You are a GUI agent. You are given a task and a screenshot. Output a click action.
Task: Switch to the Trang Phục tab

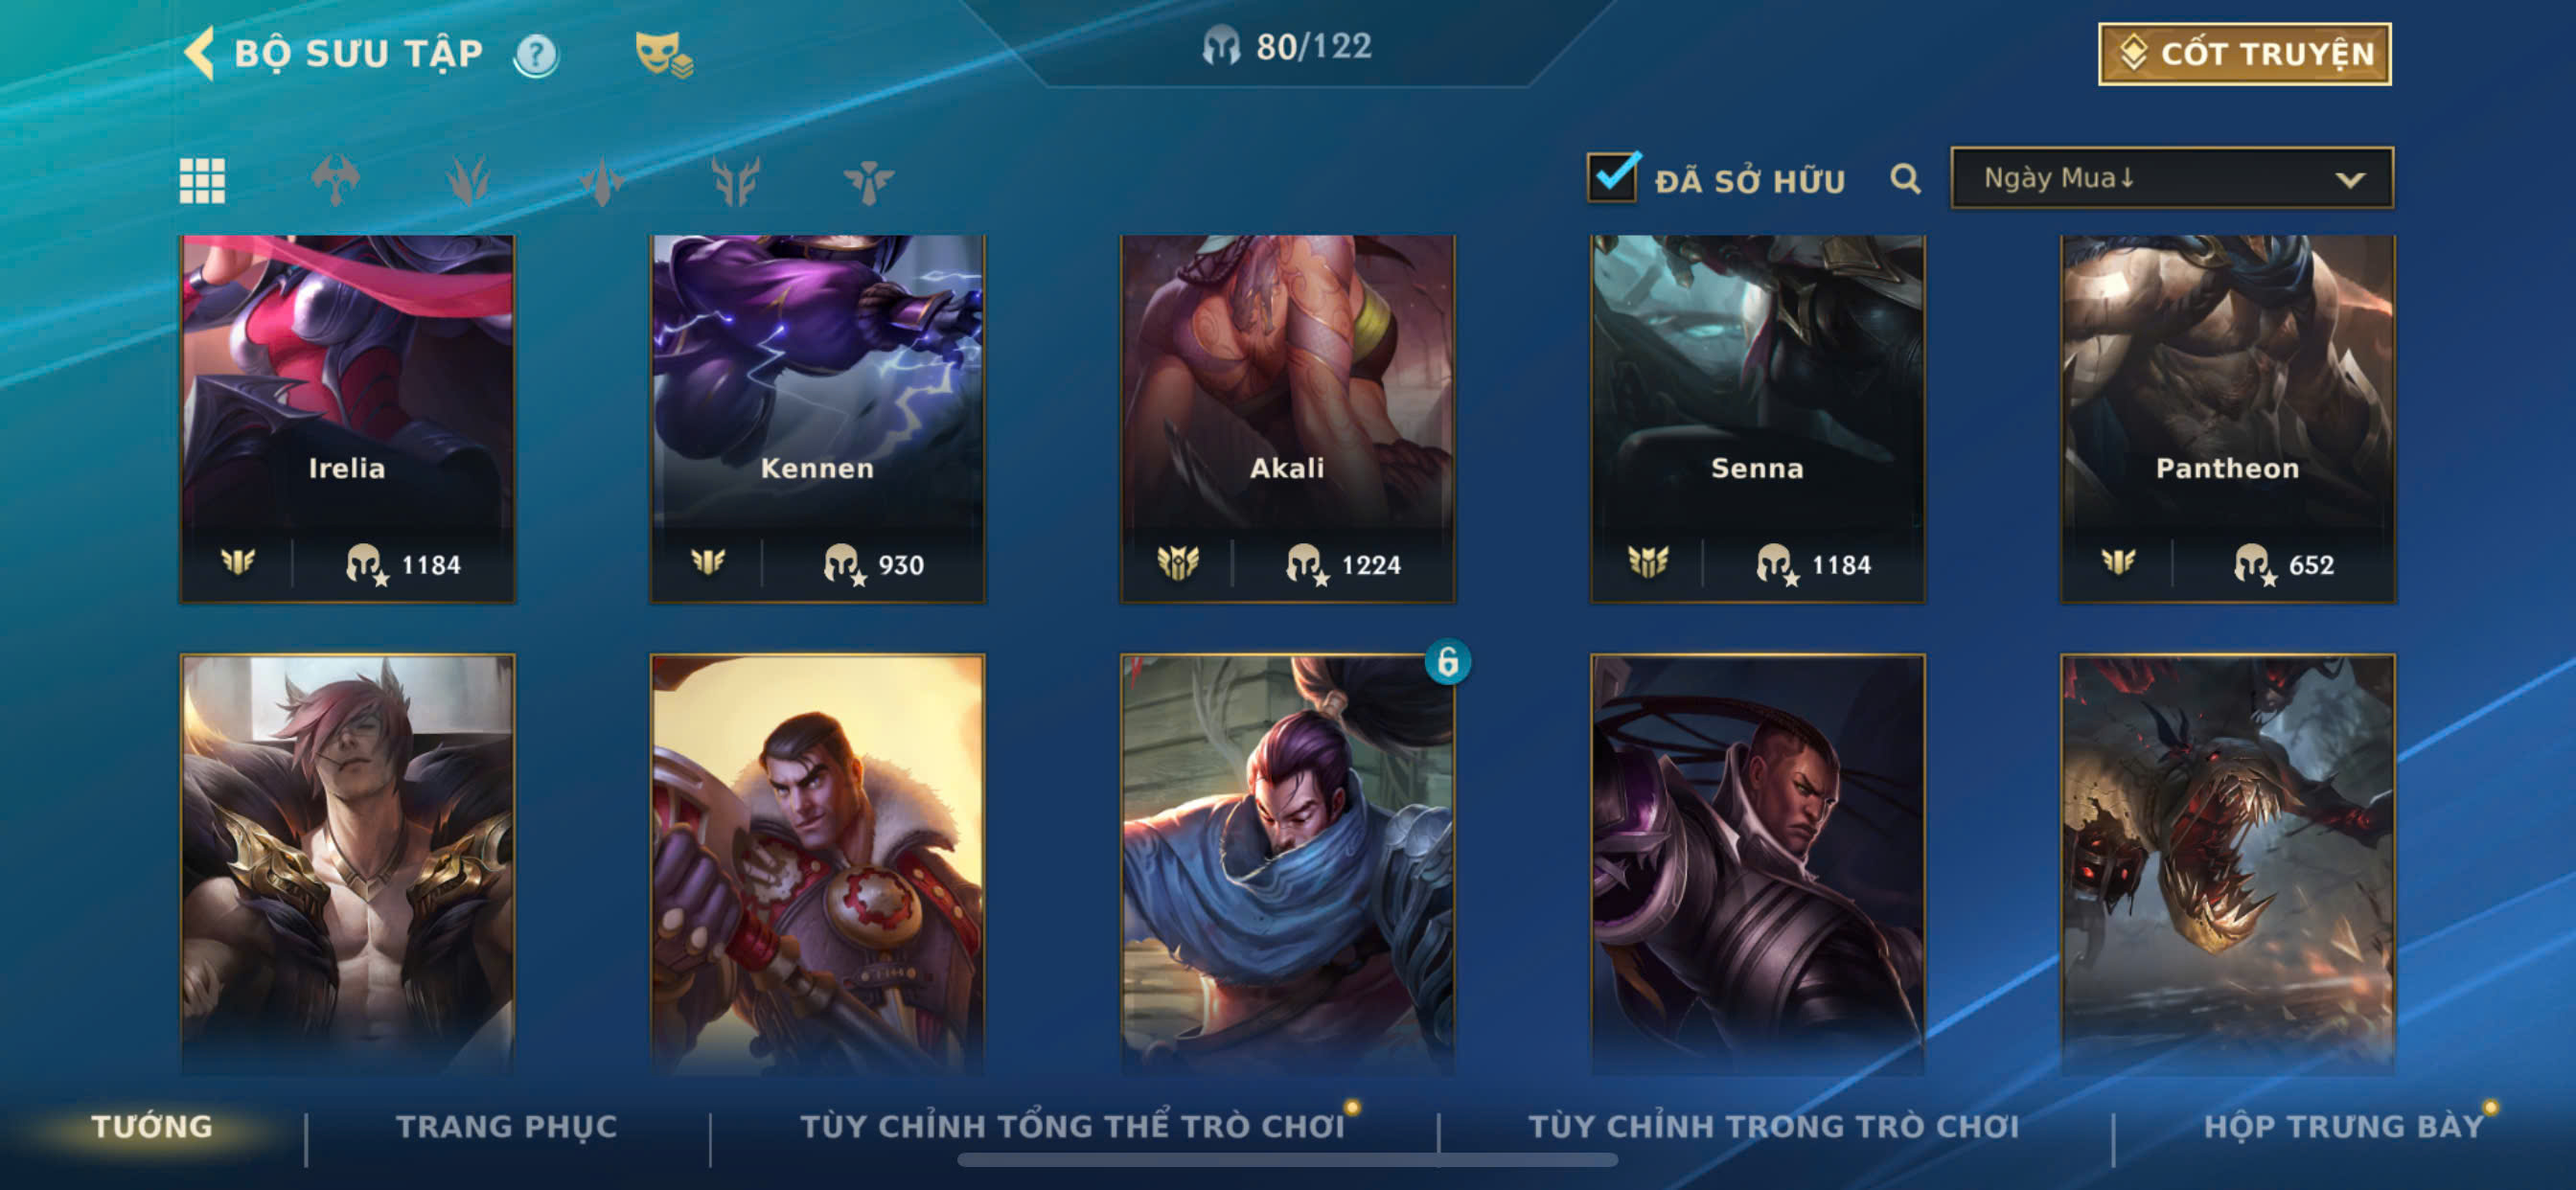coord(506,1126)
